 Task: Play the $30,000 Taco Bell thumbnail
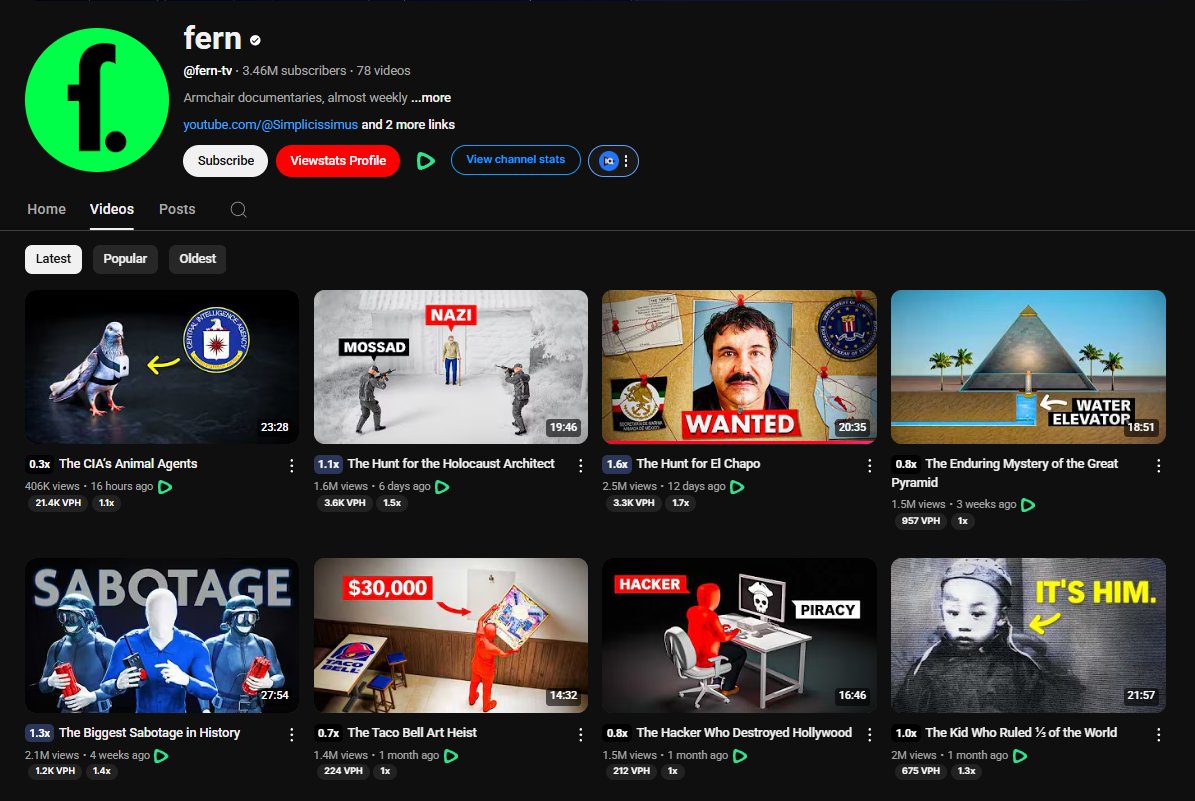pos(450,636)
